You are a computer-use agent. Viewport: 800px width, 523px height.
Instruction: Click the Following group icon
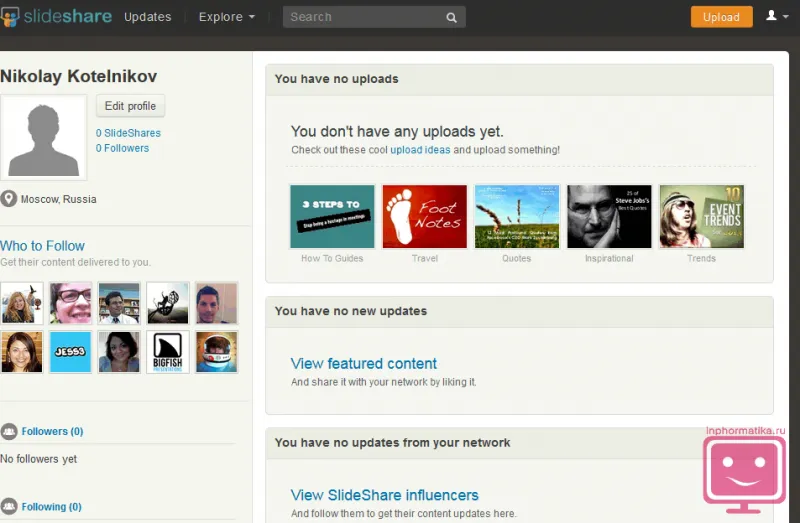pyautogui.click(x=9, y=507)
